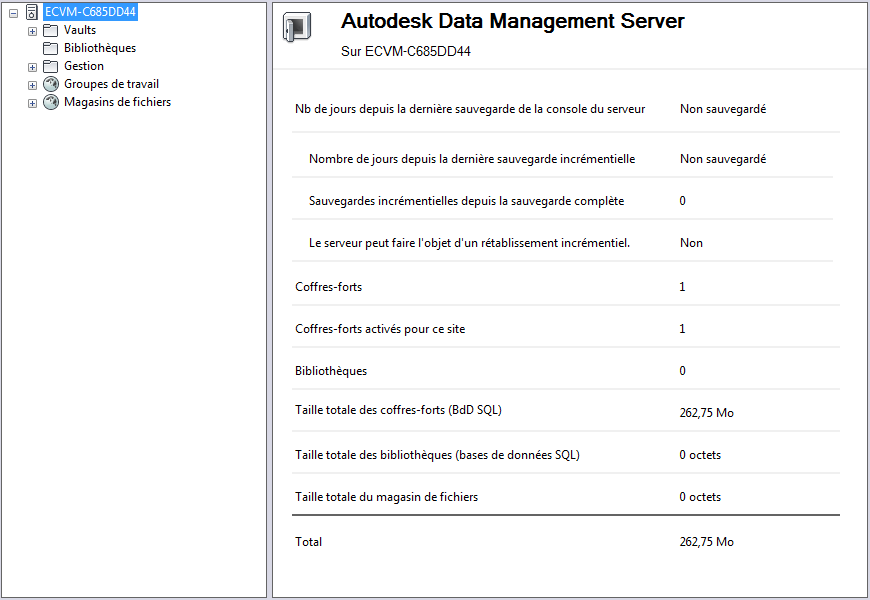Collapse the ECVM-C685DD44 root node

(x=13, y=12)
